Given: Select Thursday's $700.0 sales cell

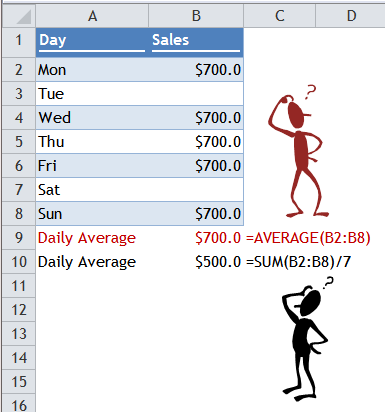Looking at the screenshot, I should coord(196,142).
